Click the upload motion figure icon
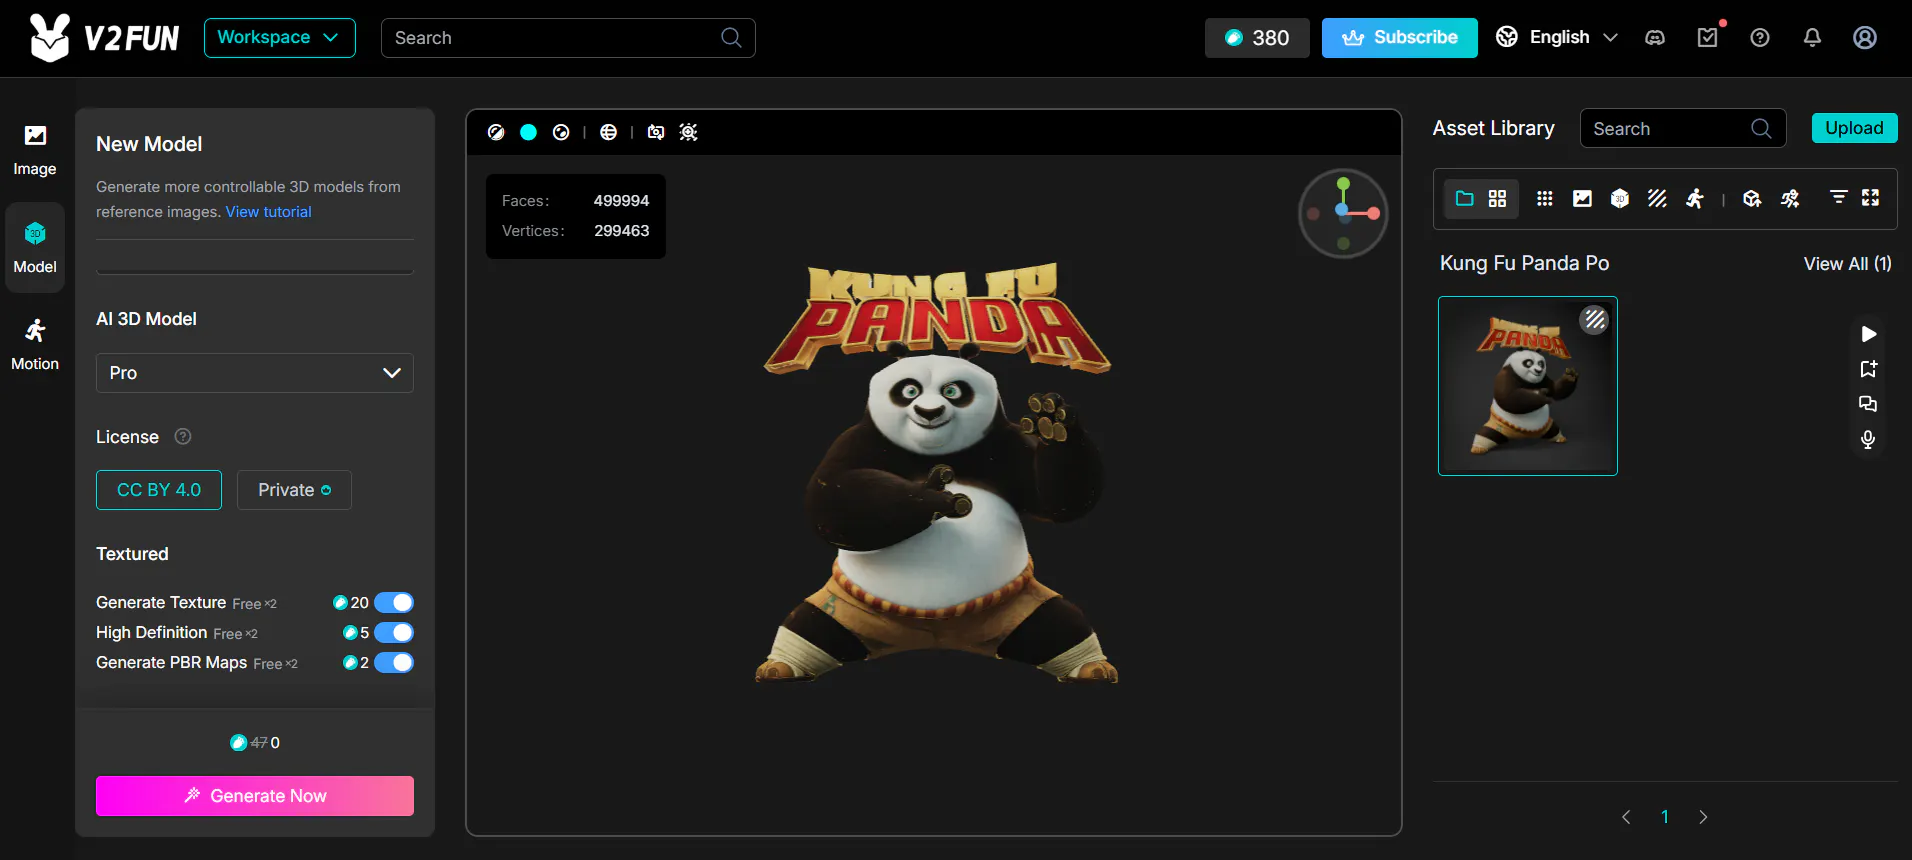Viewport: 1912px width, 860px height. pyautogui.click(x=1790, y=198)
